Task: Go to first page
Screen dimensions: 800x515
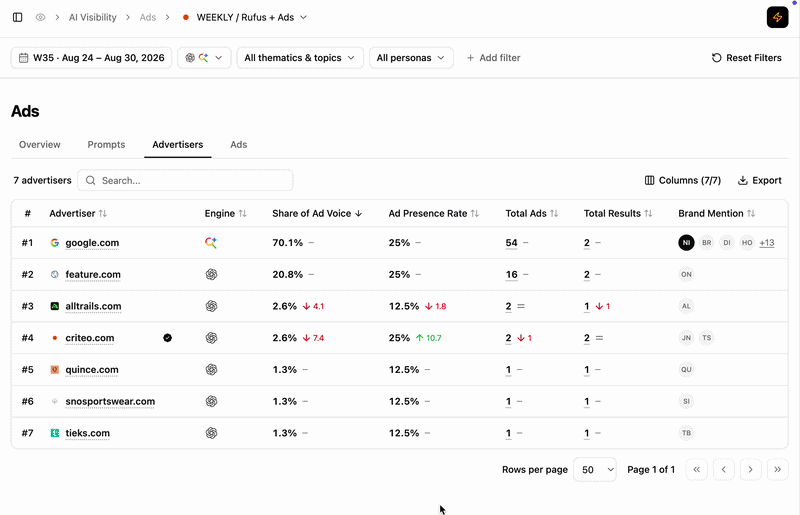Action: point(696,470)
